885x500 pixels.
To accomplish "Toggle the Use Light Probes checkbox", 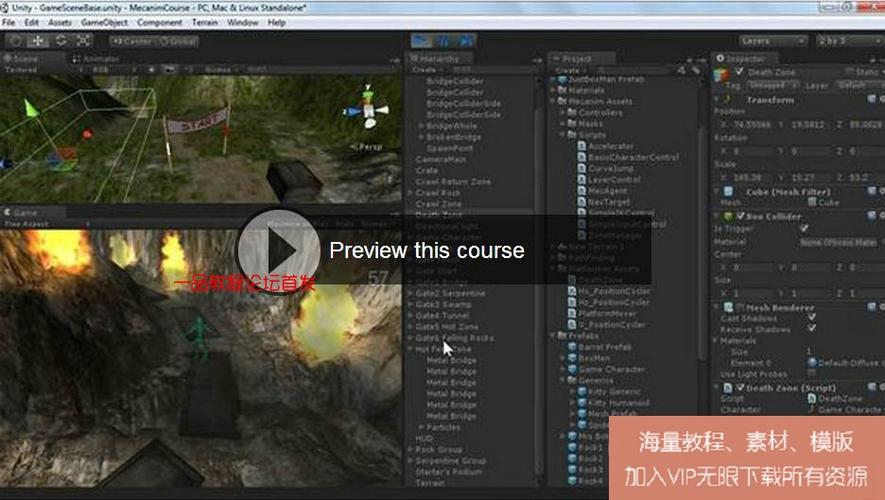I will click(x=812, y=374).
